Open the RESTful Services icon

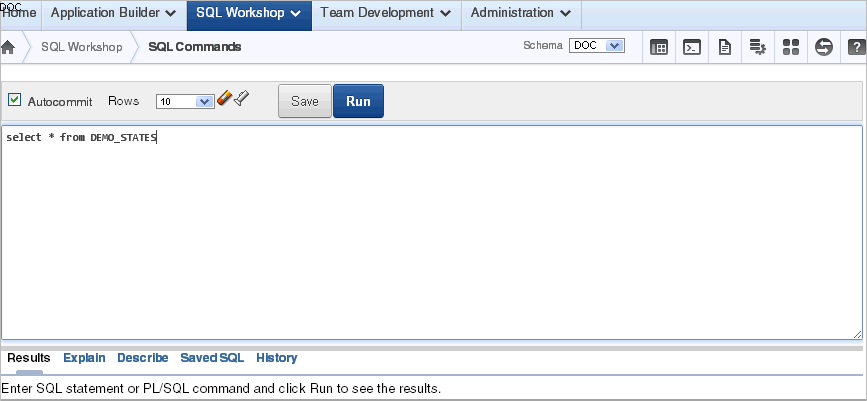pos(824,47)
